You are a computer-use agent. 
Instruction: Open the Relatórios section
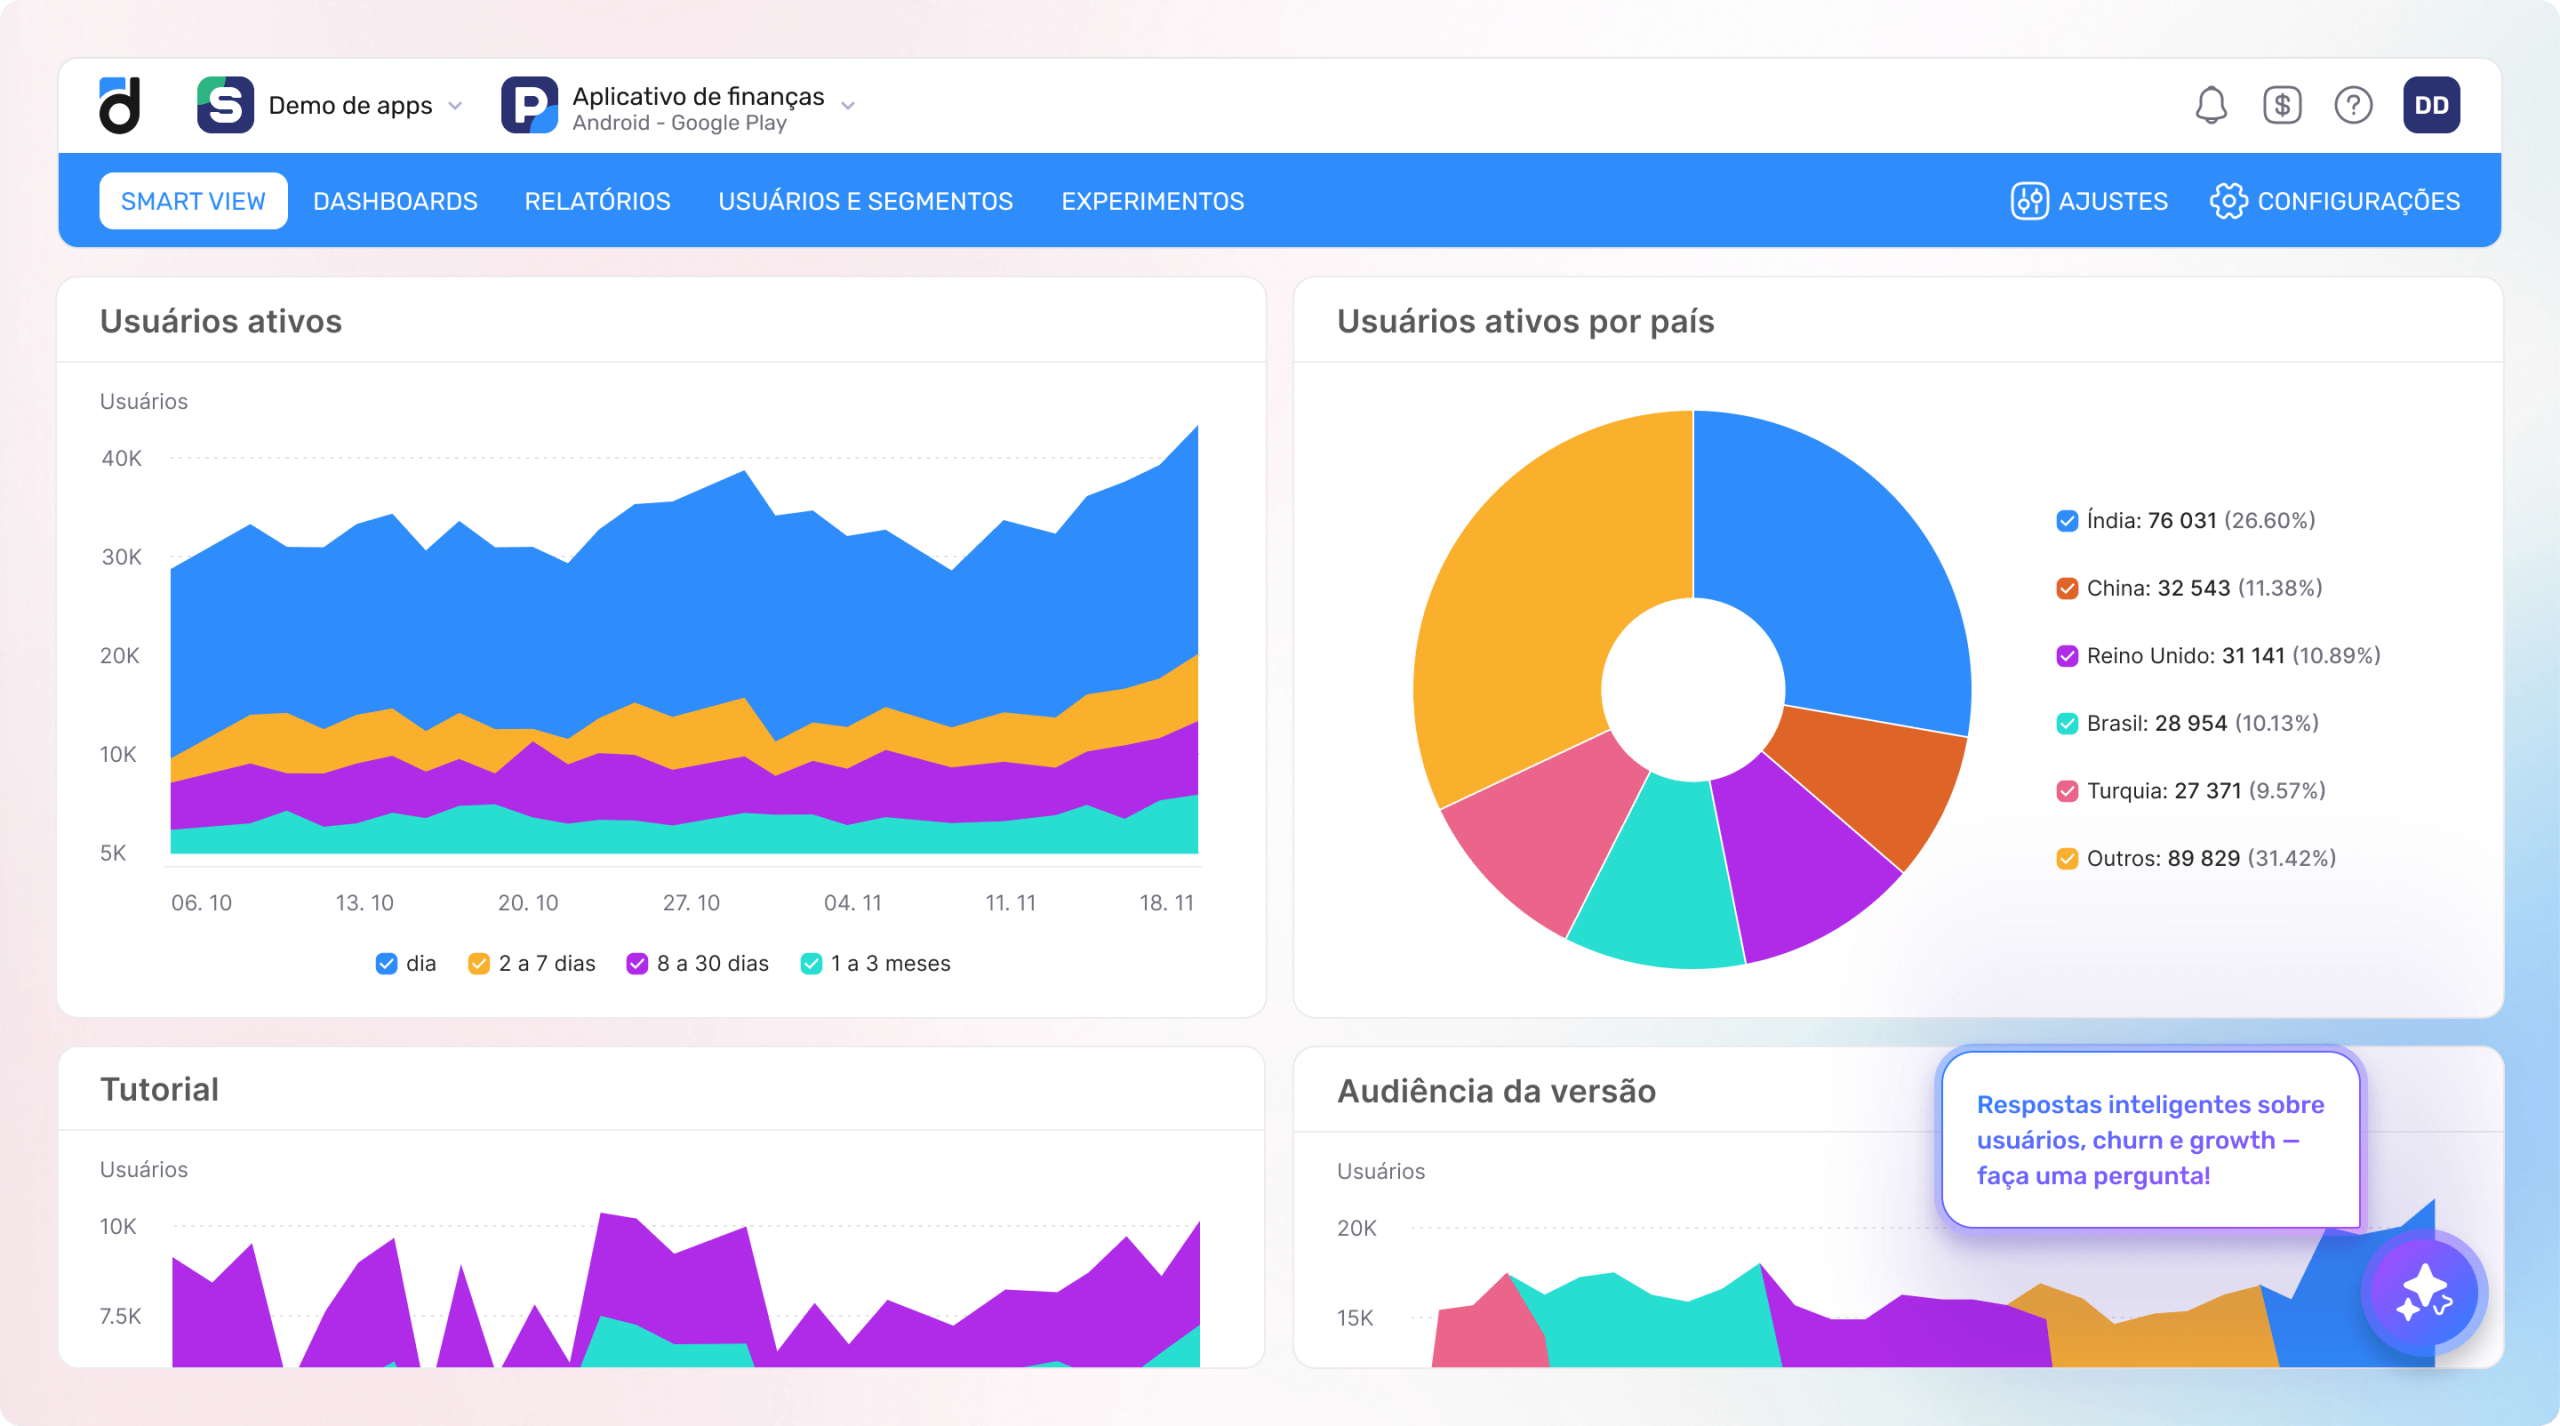click(x=597, y=200)
